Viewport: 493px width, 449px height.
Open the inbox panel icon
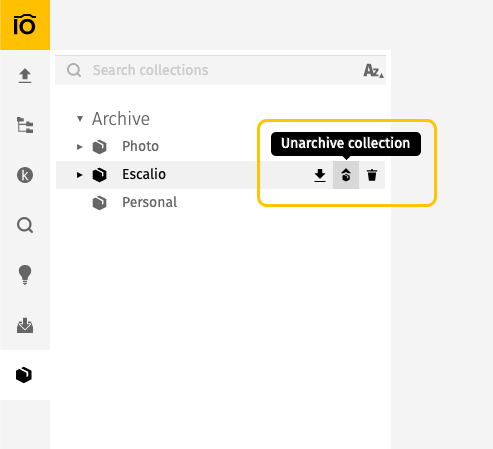pos(25,325)
